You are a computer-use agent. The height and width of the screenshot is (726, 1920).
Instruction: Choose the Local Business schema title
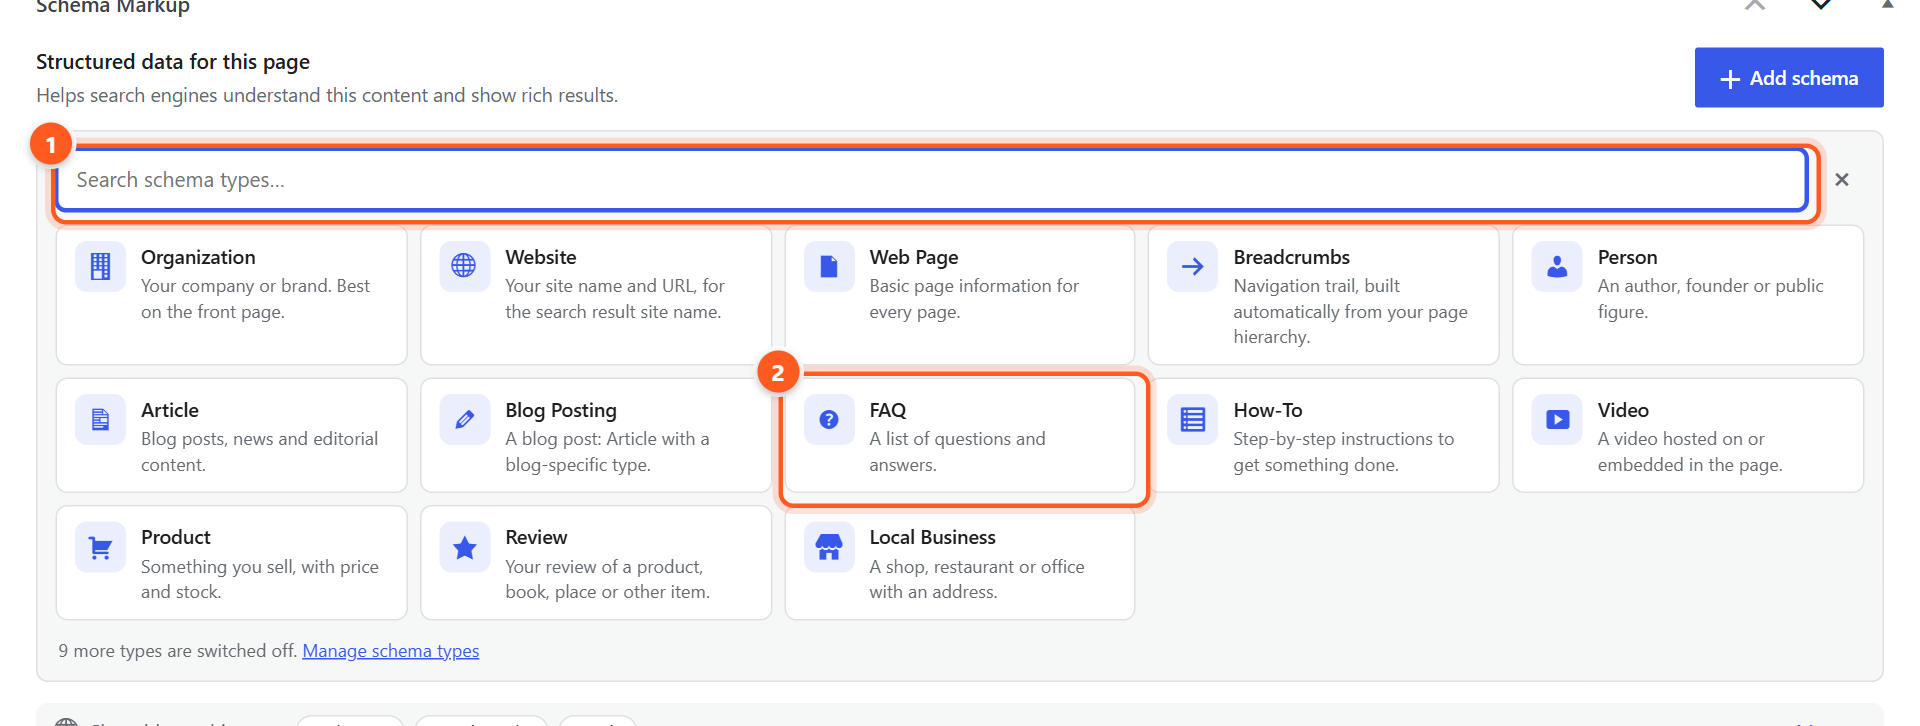pos(933,537)
